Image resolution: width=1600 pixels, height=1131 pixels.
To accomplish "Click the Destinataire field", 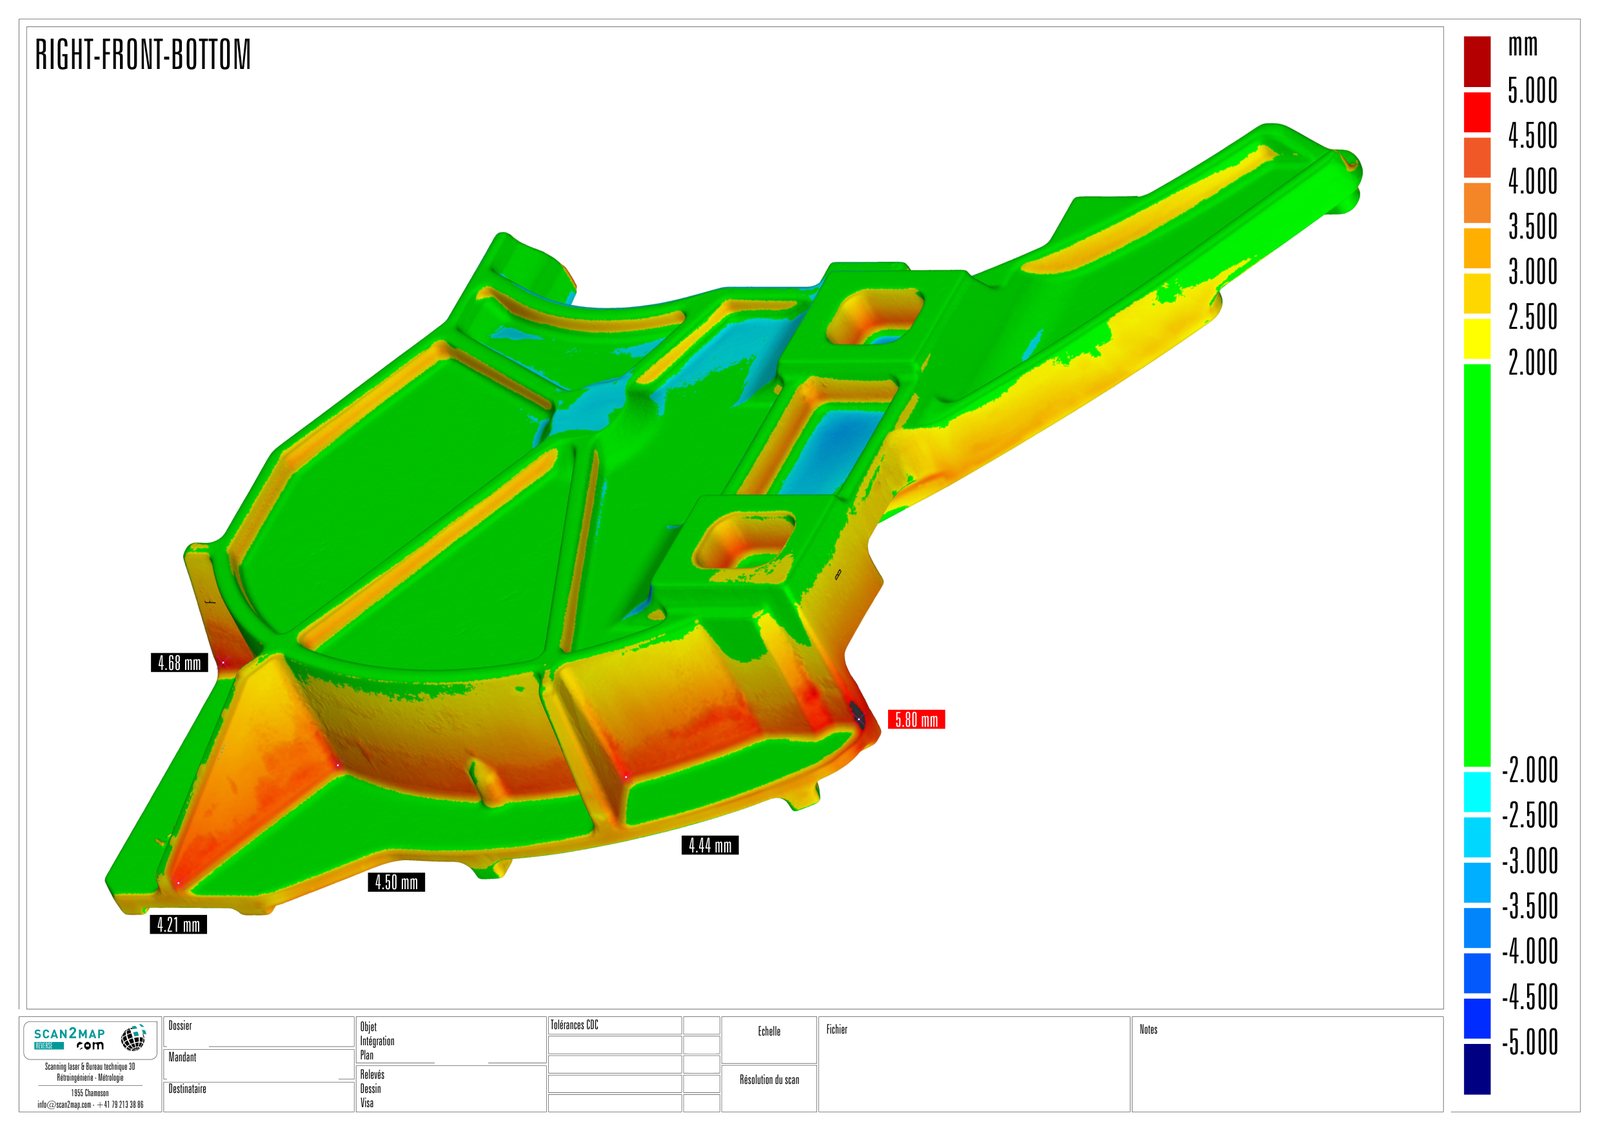I will (x=258, y=1096).
